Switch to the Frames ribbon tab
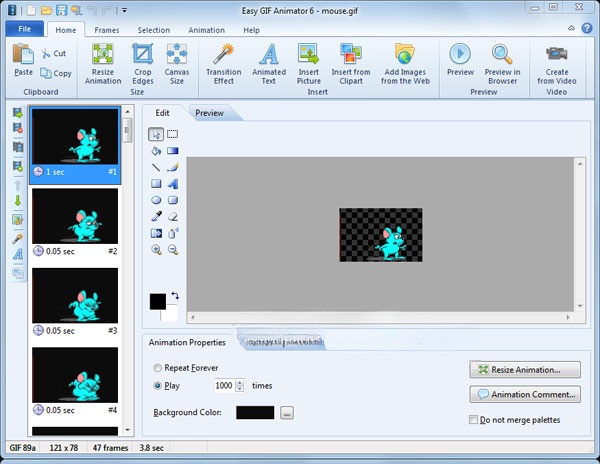This screenshot has width=600, height=464. [107, 30]
